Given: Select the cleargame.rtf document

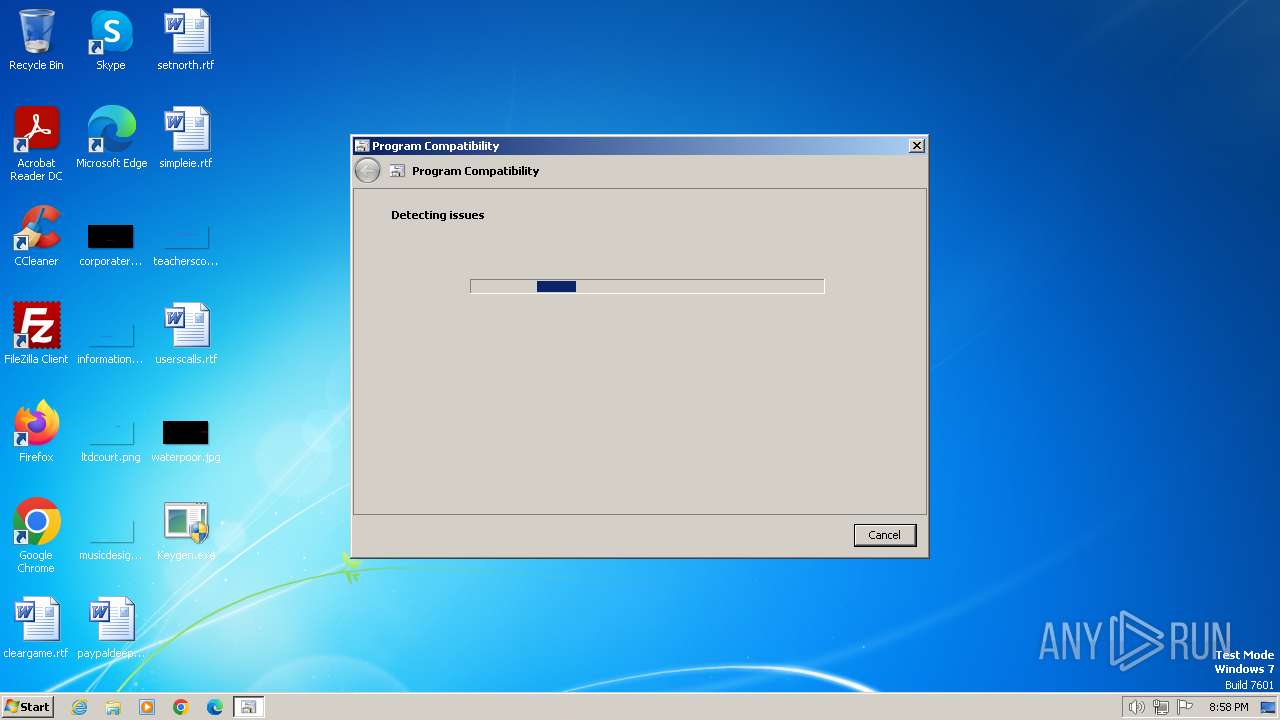Looking at the screenshot, I should 36,628.
